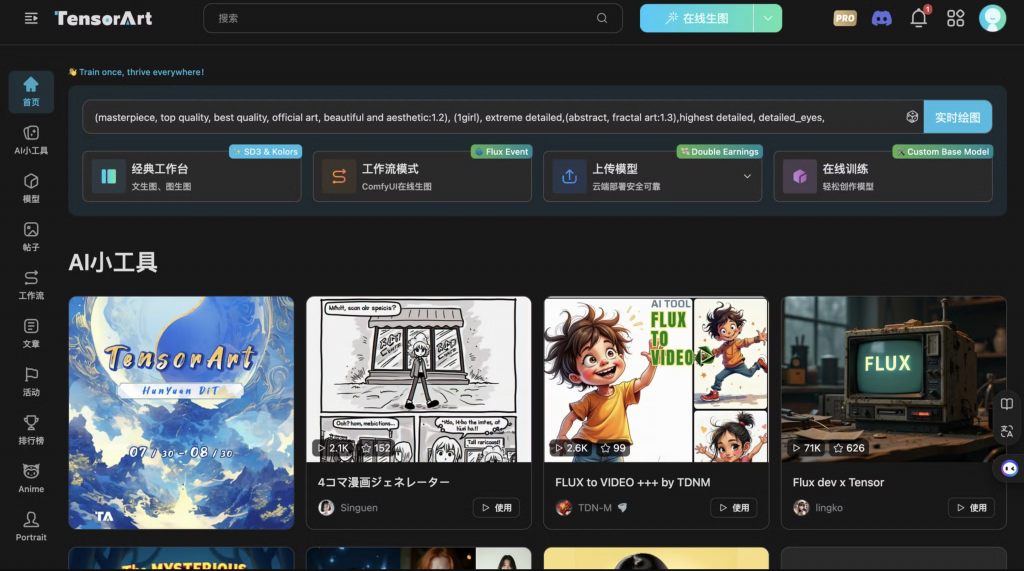The image size is (1024, 571).
Task: Click the Flux Event tag
Action: [502, 152]
